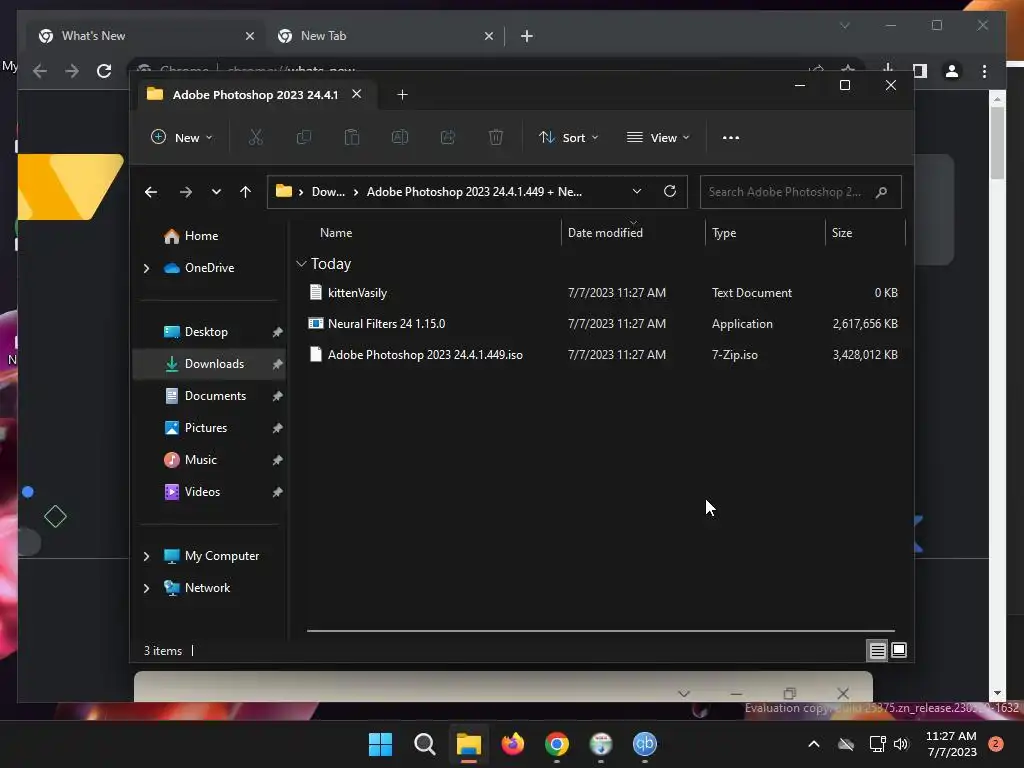The image size is (1024, 768).
Task: Click the Delete trash icon in toolbar
Action: (x=496, y=137)
